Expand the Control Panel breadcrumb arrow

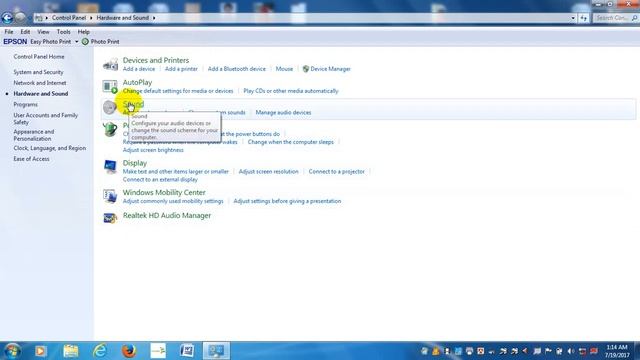tap(91, 18)
